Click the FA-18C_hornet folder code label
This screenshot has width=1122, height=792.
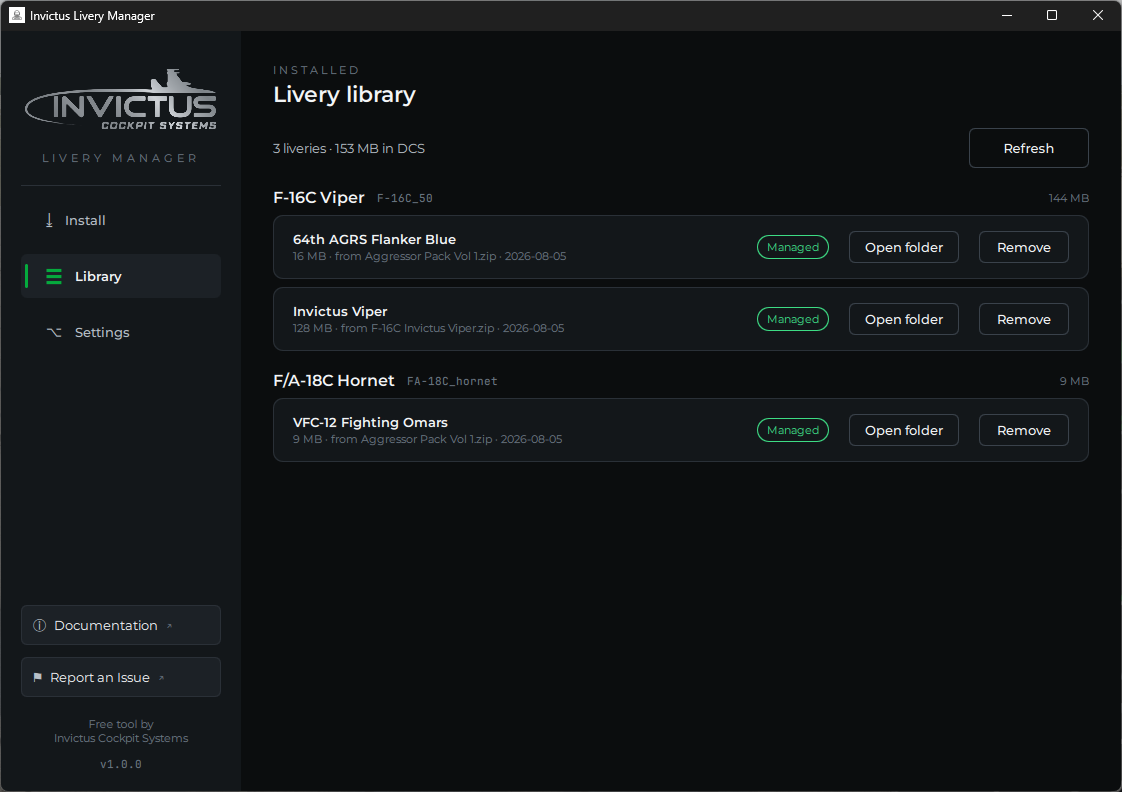[452, 381]
